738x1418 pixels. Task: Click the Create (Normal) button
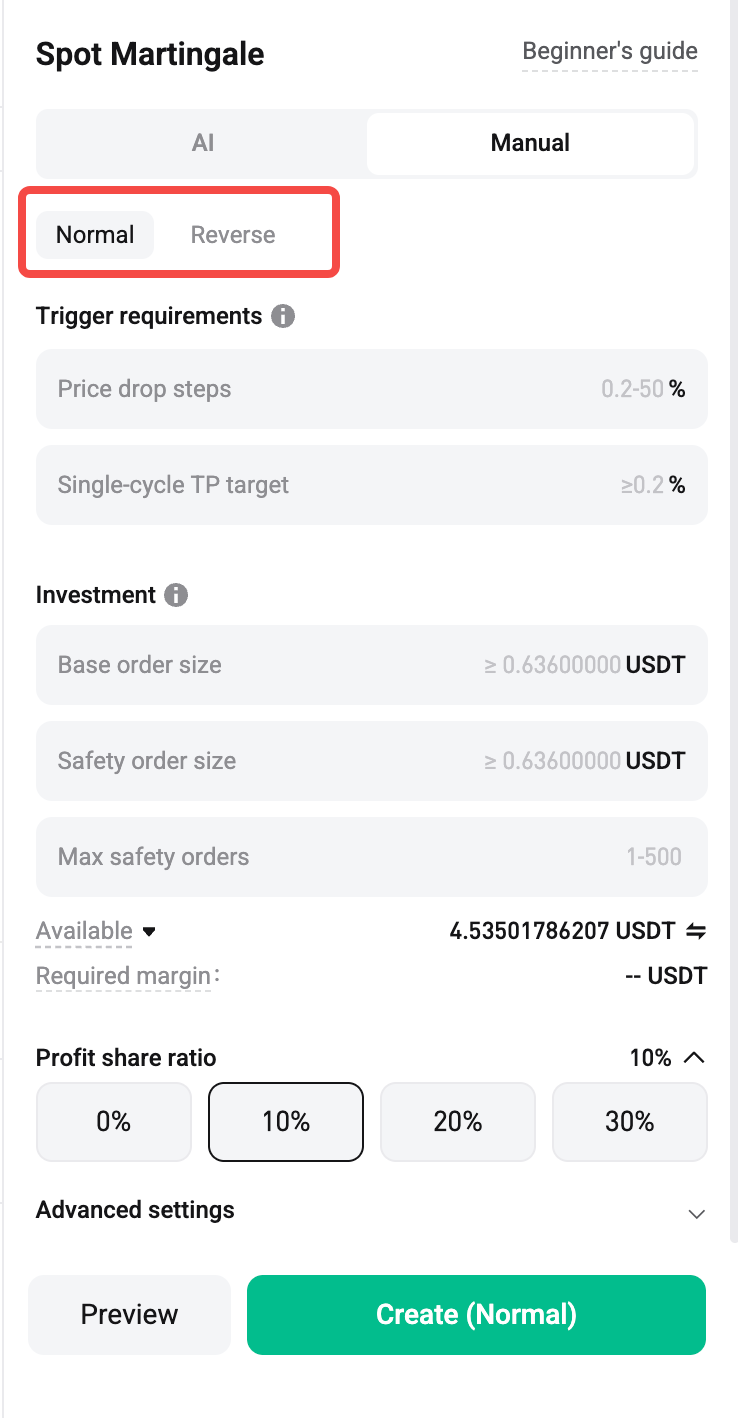pyautogui.click(x=476, y=1314)
